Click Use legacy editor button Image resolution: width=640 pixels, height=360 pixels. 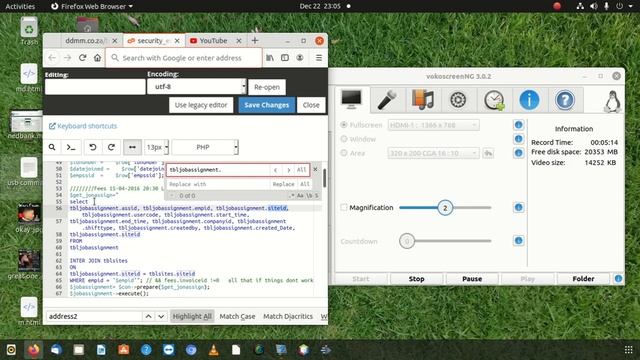(x=201, y=105)
